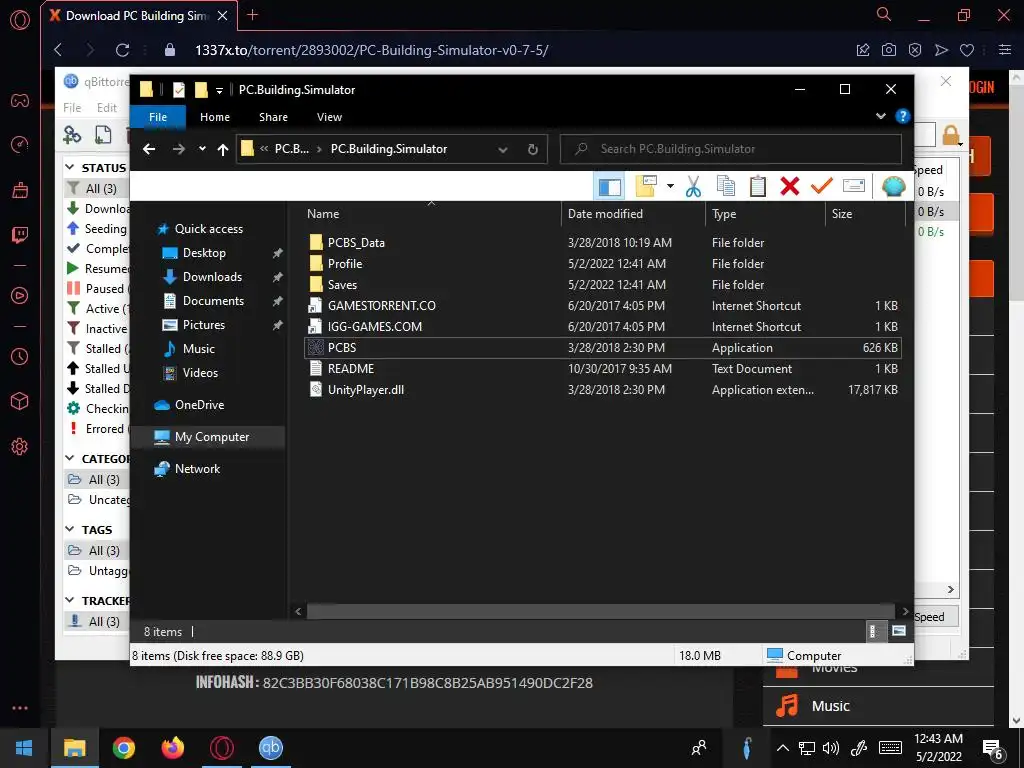The height and width of the screenshot is (768, 1024).
Task: Open the recent locations dropdown chevron
Action: (x=202, y=149)
